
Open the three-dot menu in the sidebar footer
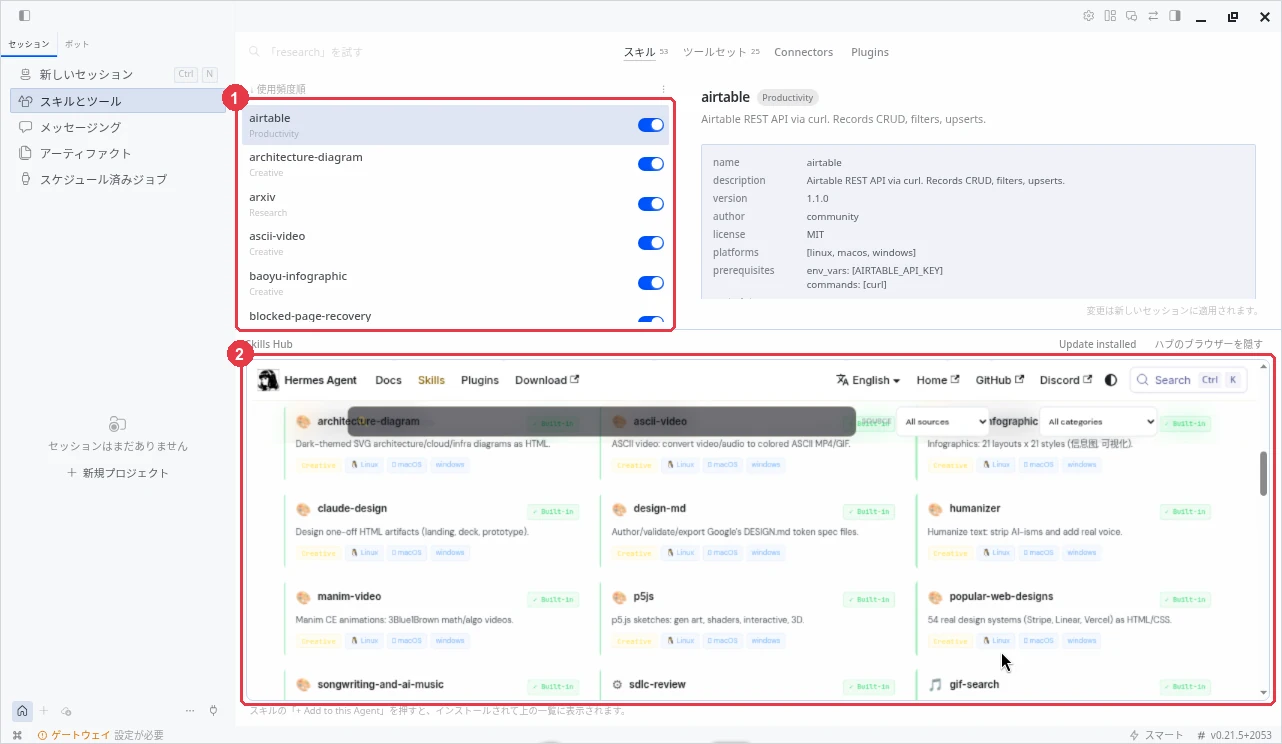(190, 711)
